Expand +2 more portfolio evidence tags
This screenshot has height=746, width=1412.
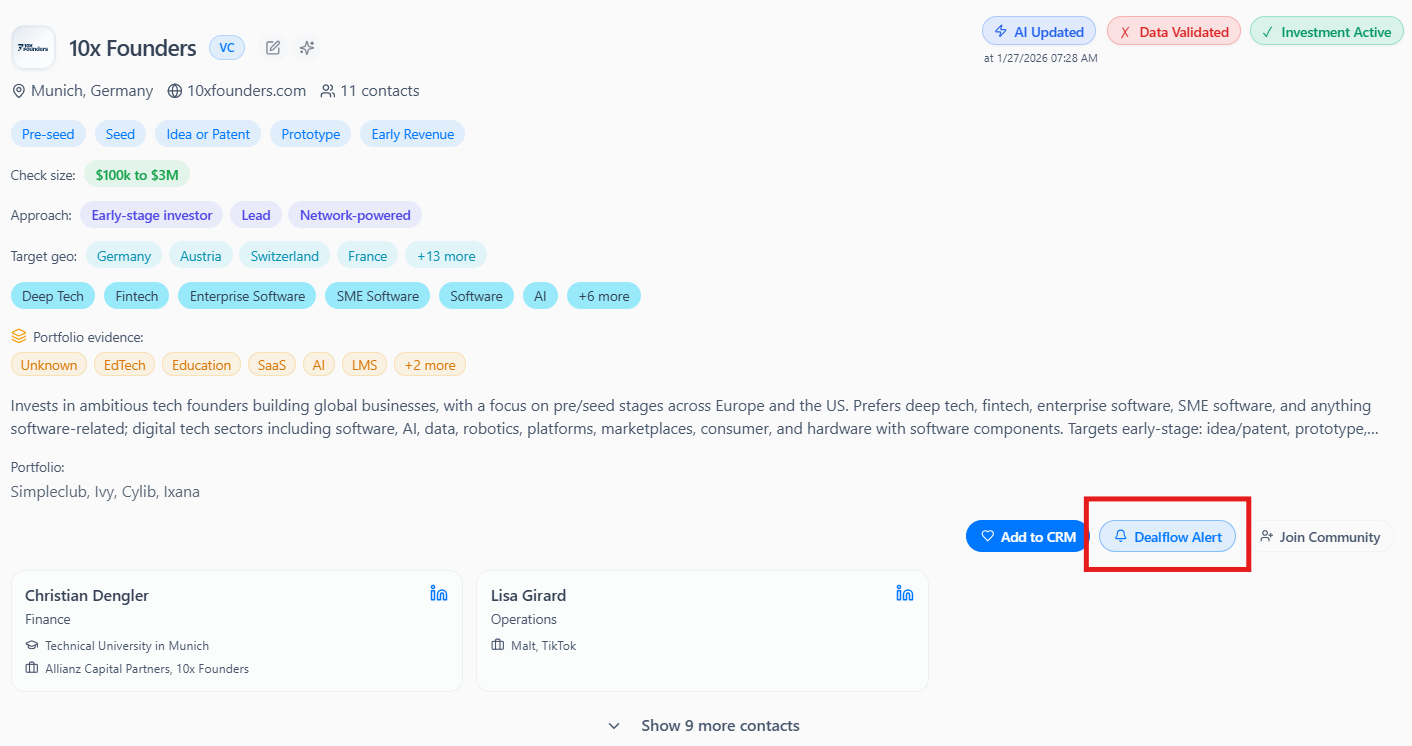pyautogui.click(x=430, y=365)
